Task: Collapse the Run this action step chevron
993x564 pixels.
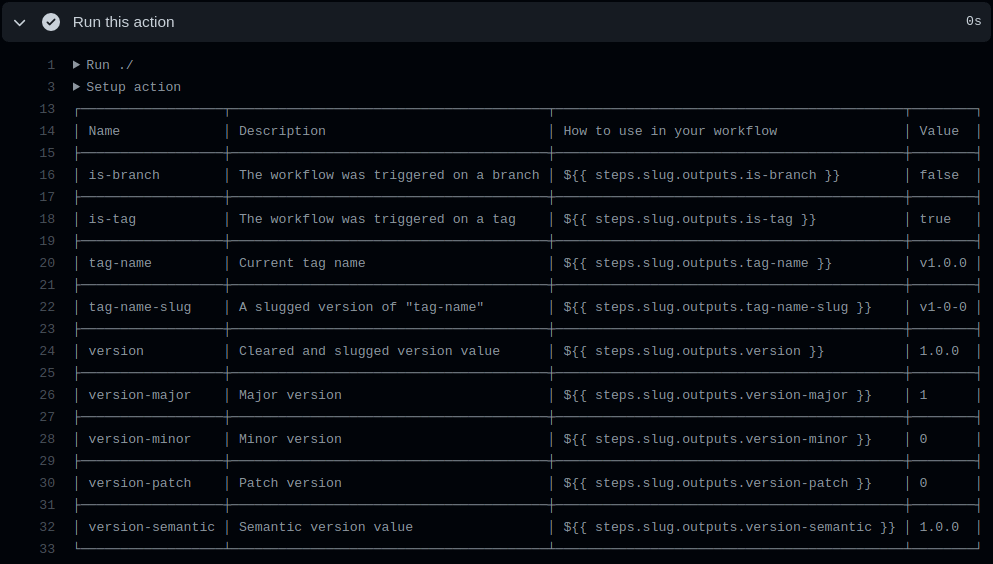Action: (20, 23)
